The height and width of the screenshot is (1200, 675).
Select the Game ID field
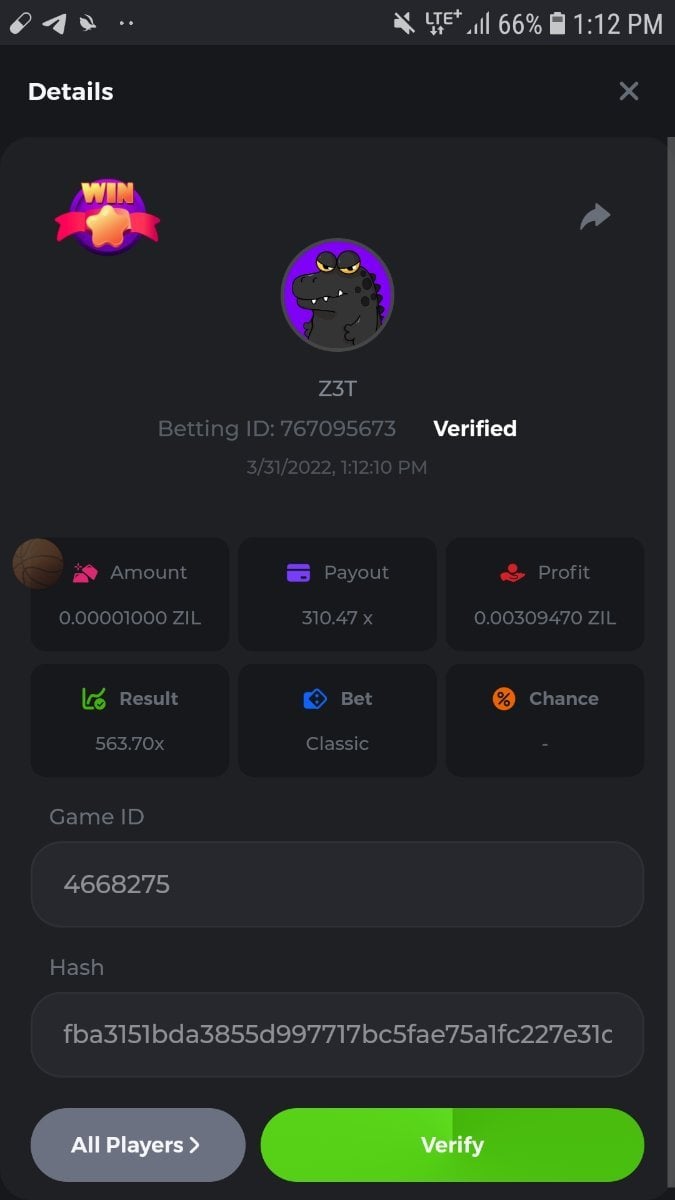tap(337, 884)
